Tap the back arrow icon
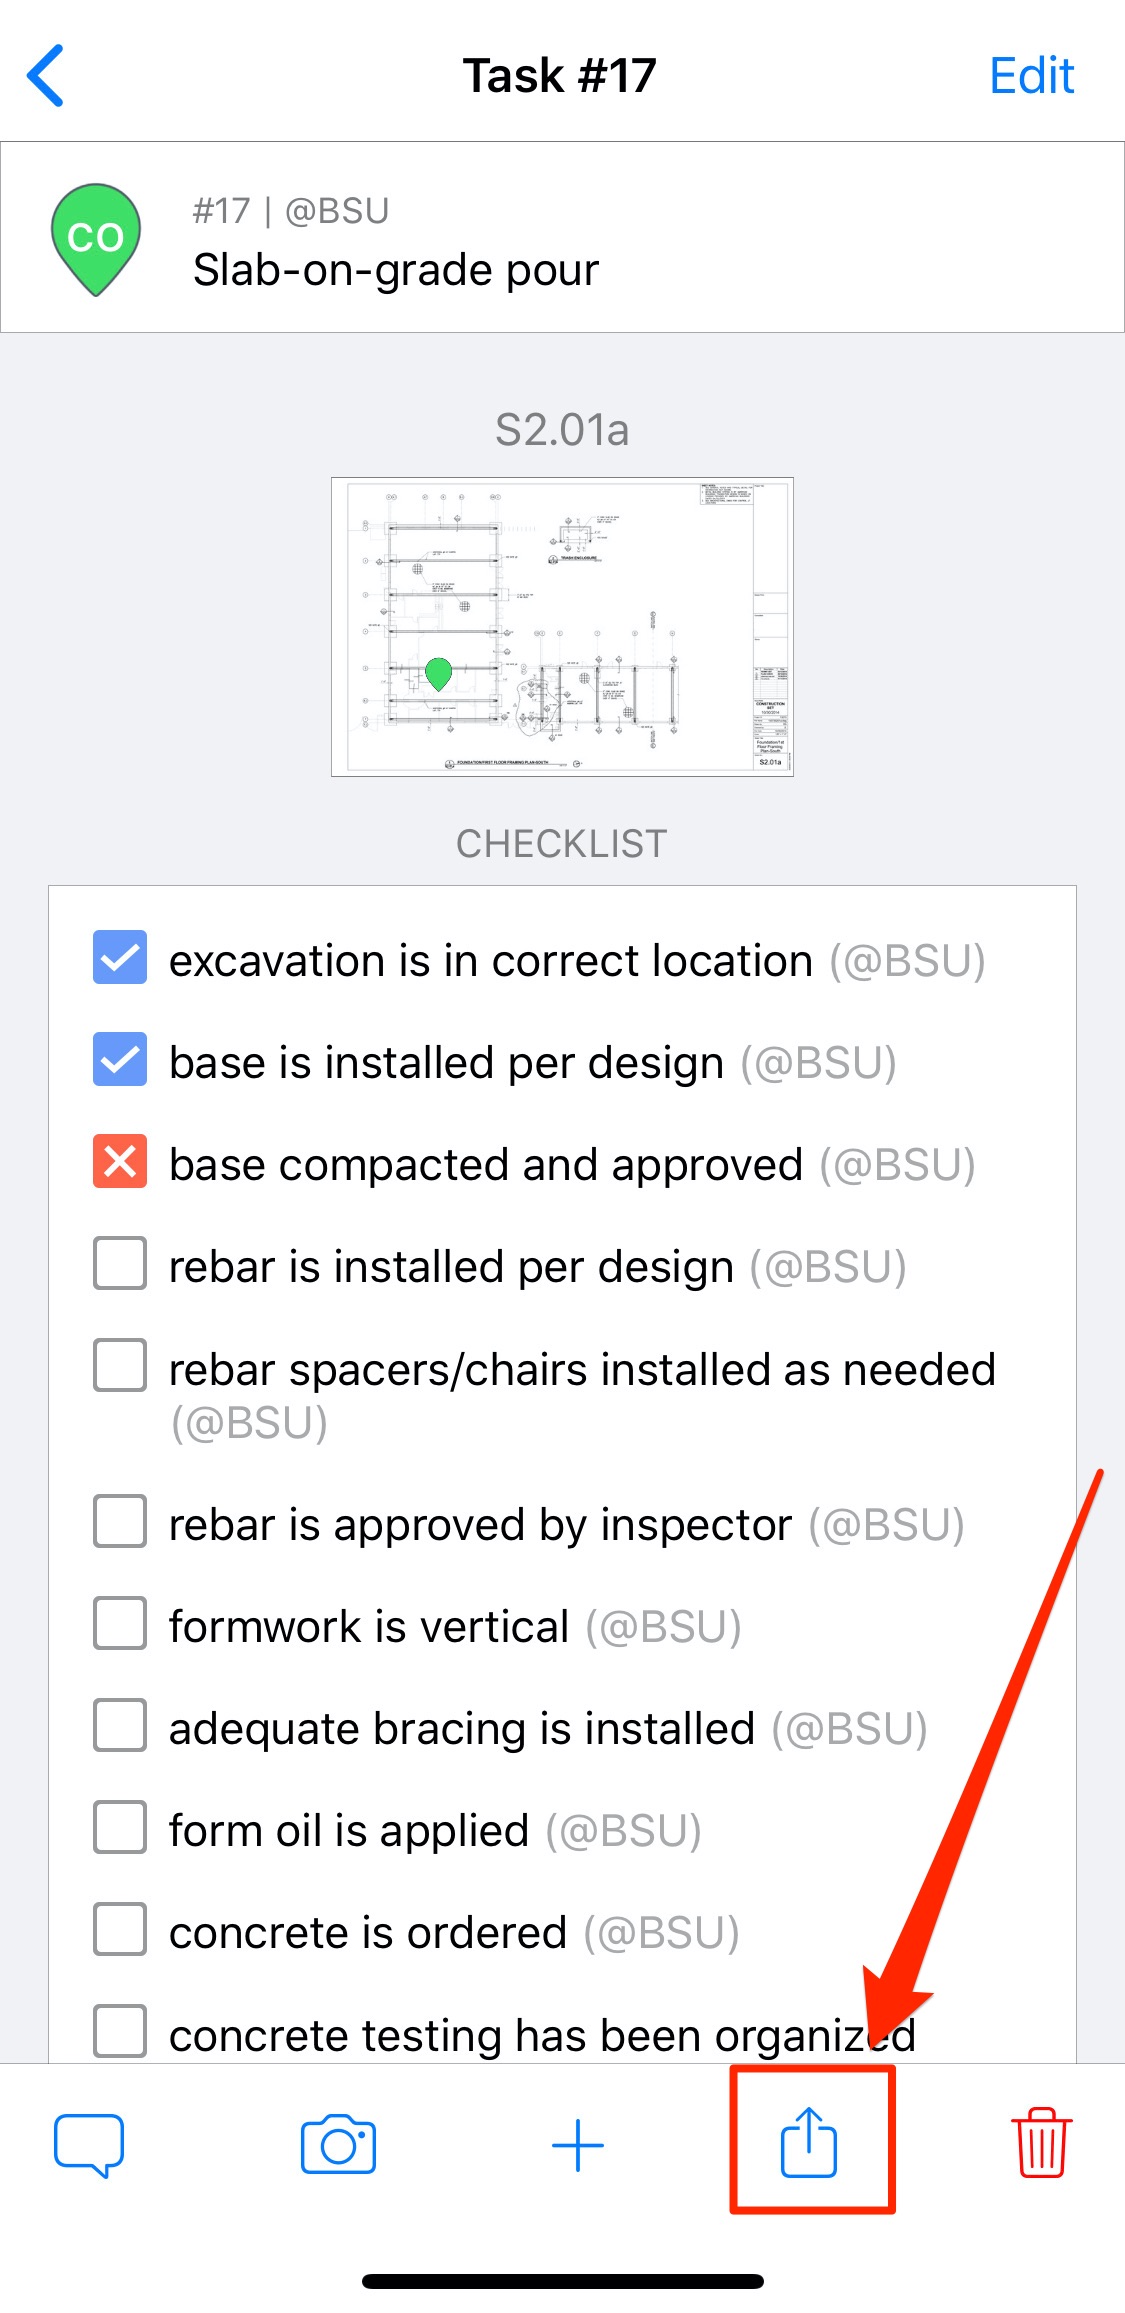The width and height of the screenshot is (1125, 2313). (46, 75)
